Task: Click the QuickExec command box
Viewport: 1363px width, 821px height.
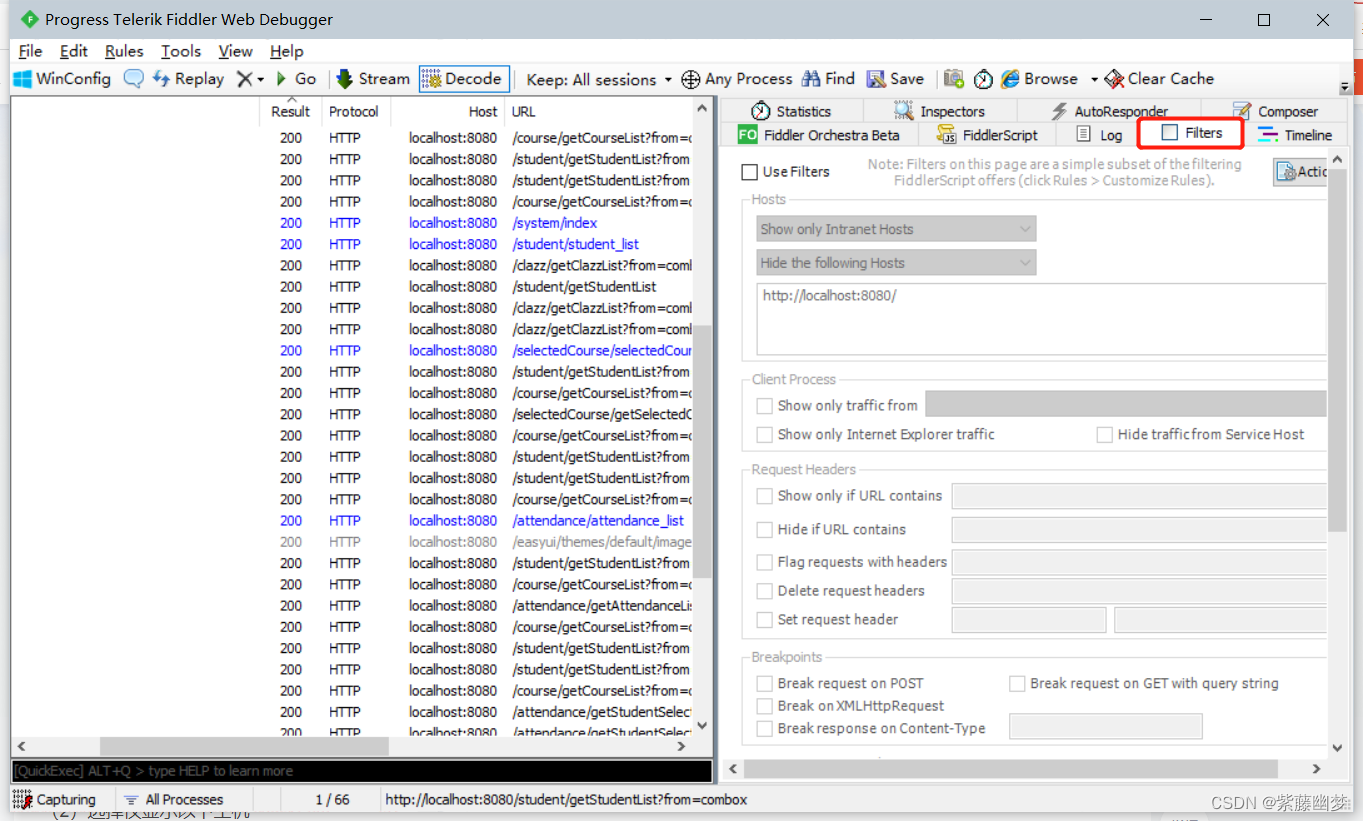Action: point(362,771)
